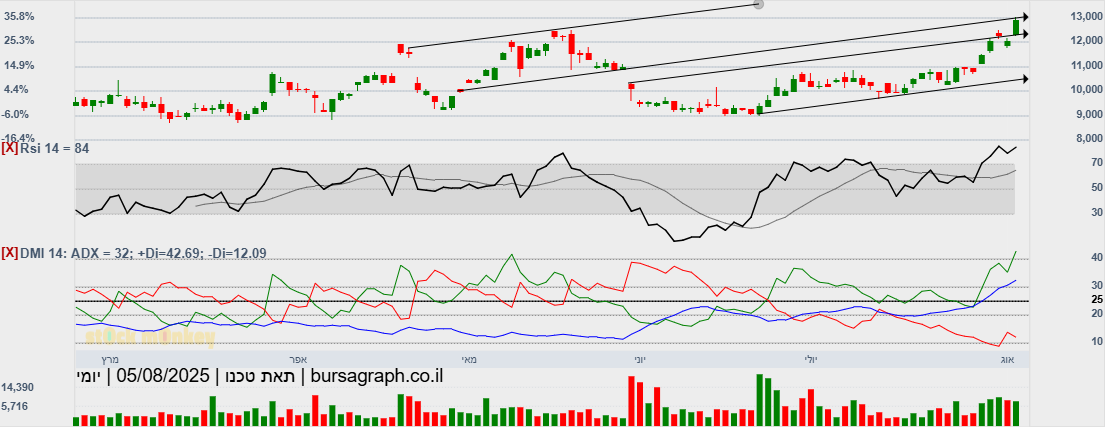Remove the DMI 14 indicator using its X
Screen dimensions: 1105x427
coord(10,253)
